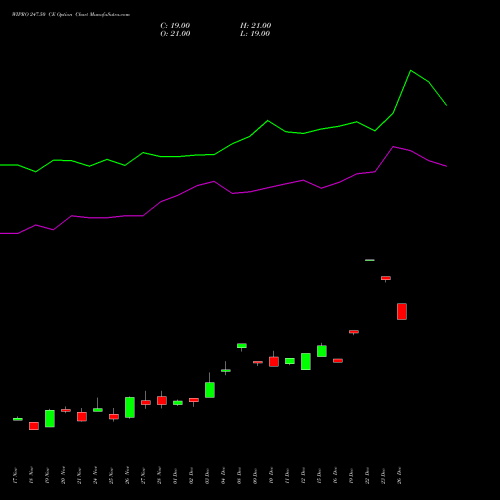
Task: Click the open value "O: 21.00"
Action: pyautogui.click(x=175, y=34)
